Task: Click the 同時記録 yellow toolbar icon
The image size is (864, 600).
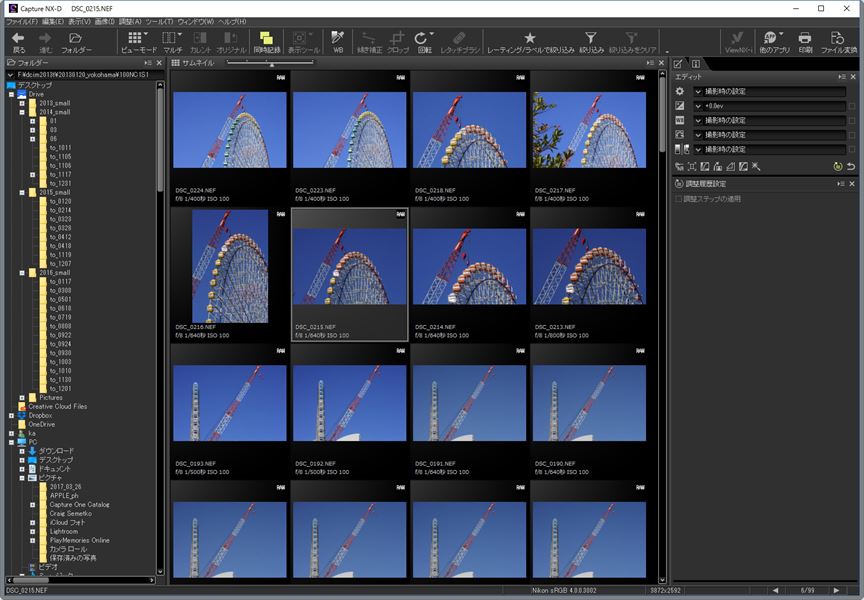Action: 267,42
